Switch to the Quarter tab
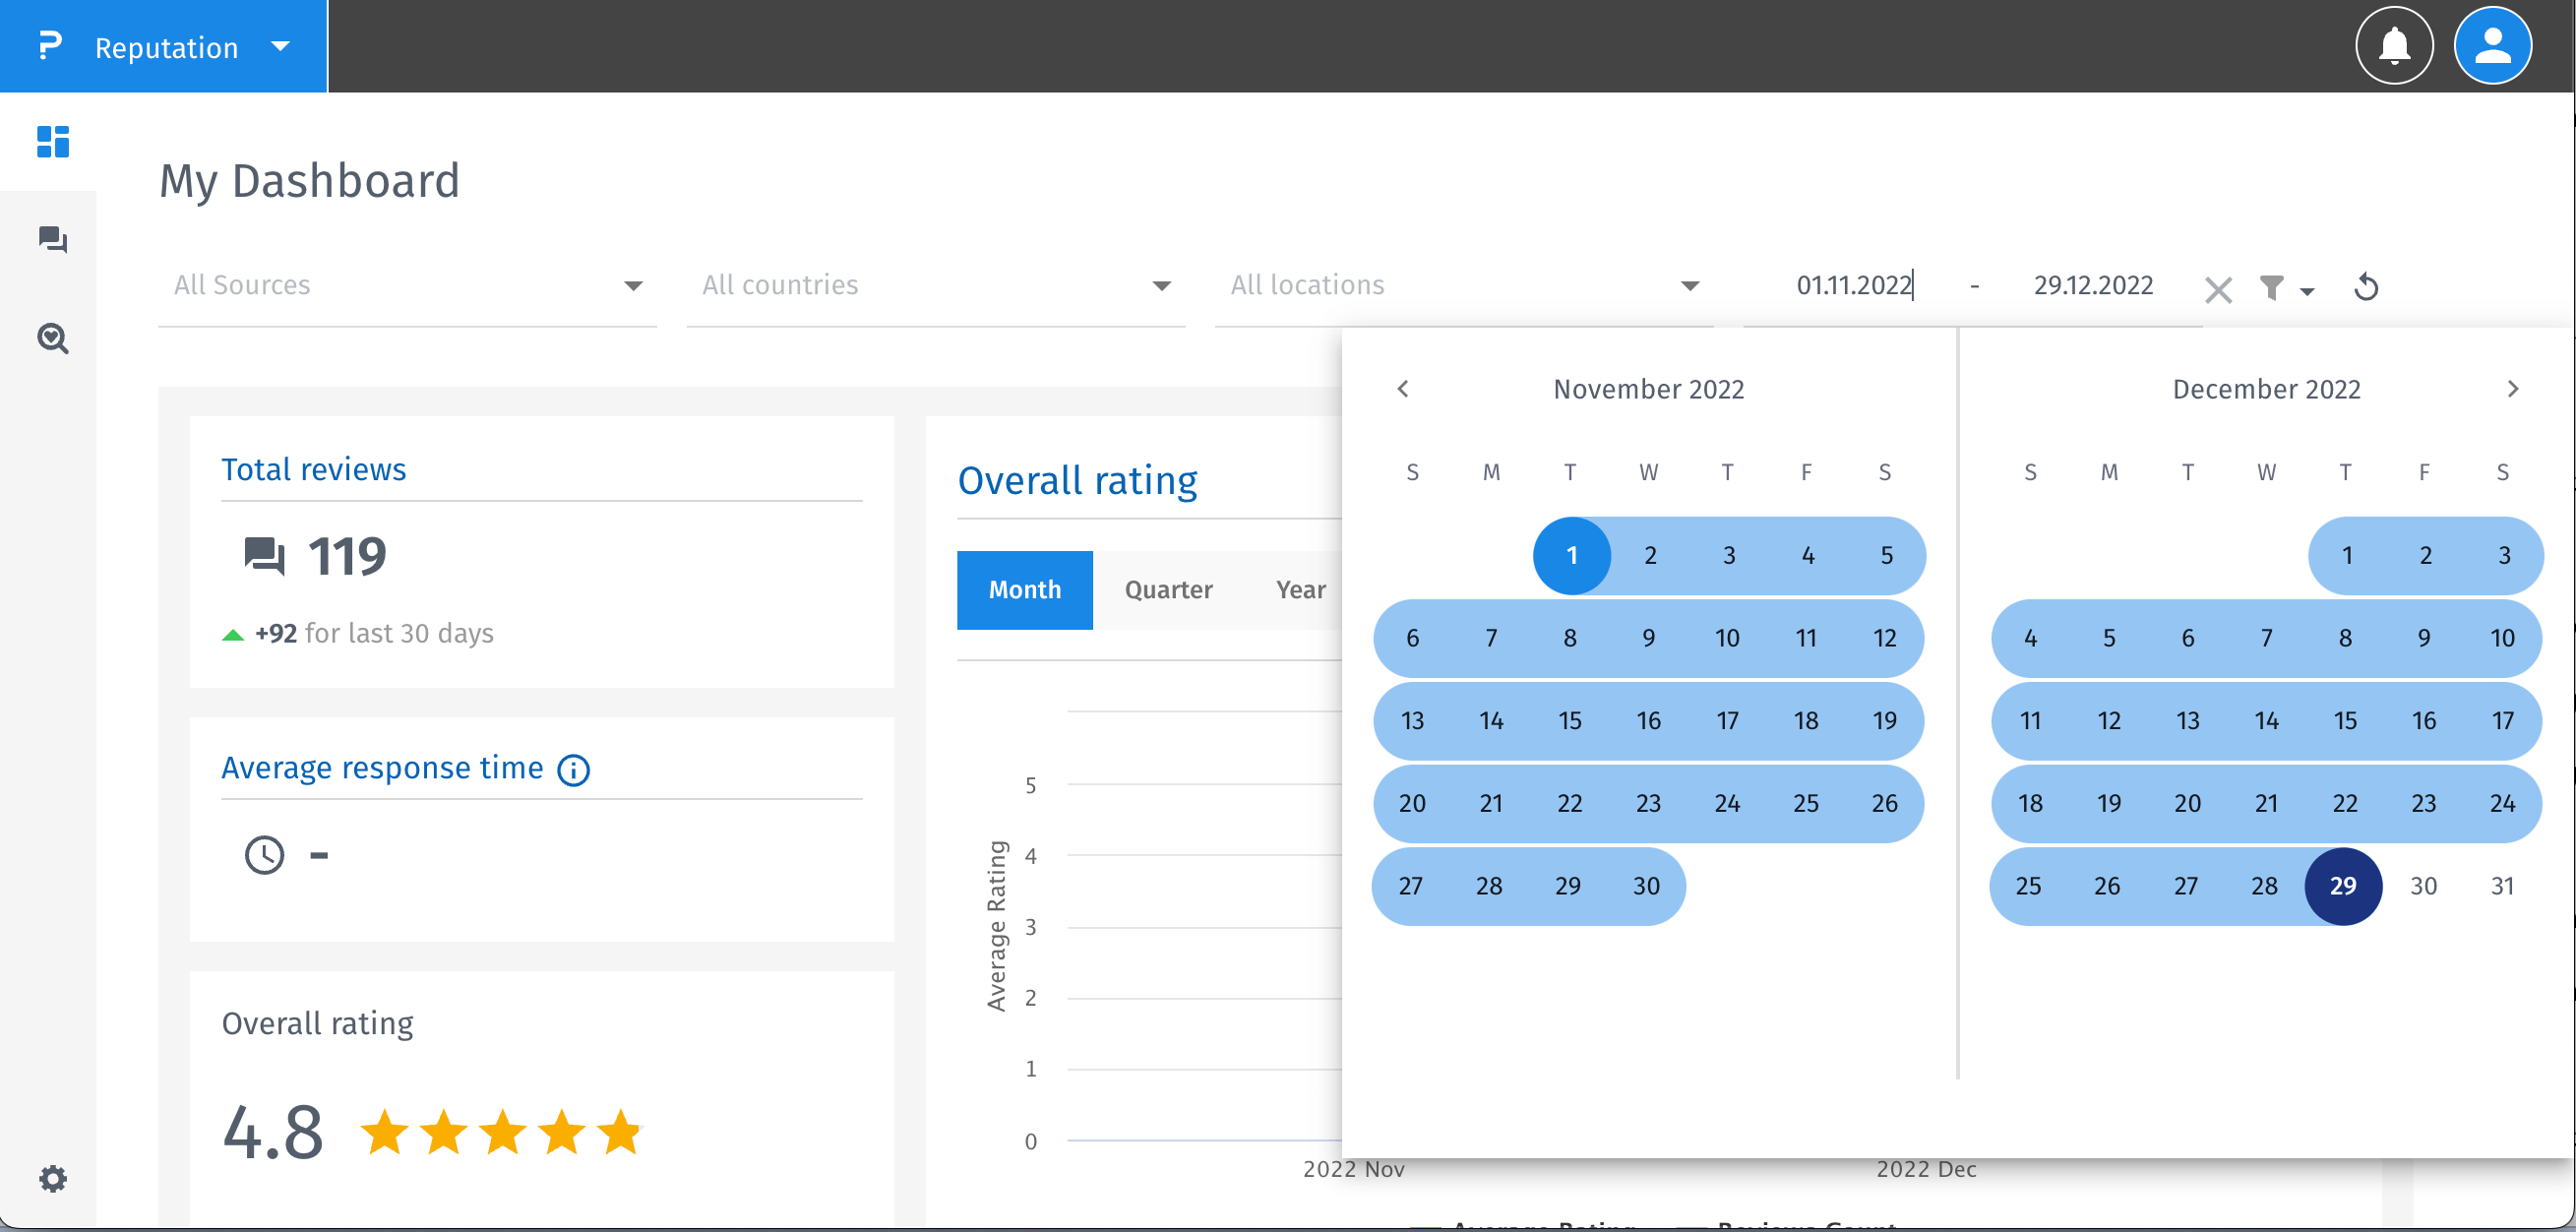Viewport: 2576px width, 1232px height. coord(1168,590)
